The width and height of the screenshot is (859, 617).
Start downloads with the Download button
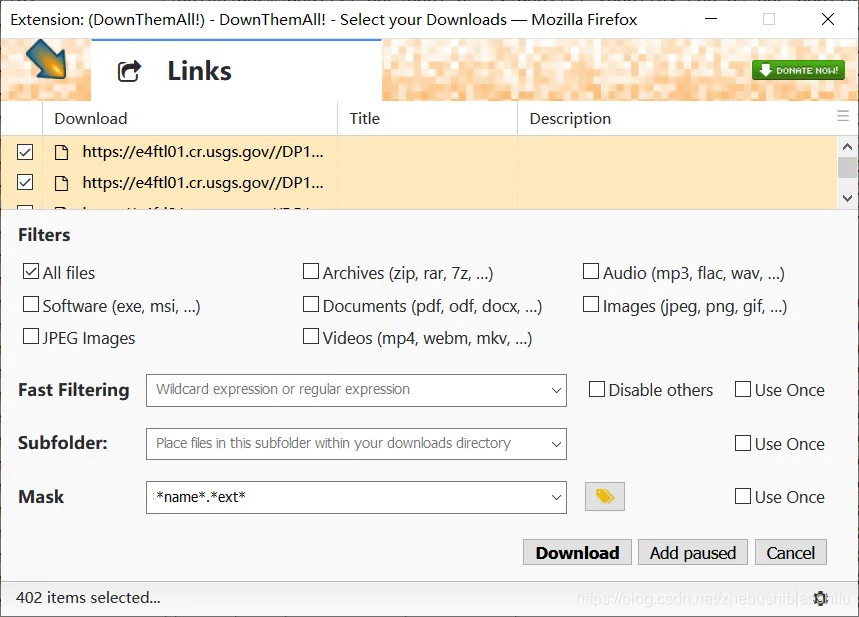point(577,552)
